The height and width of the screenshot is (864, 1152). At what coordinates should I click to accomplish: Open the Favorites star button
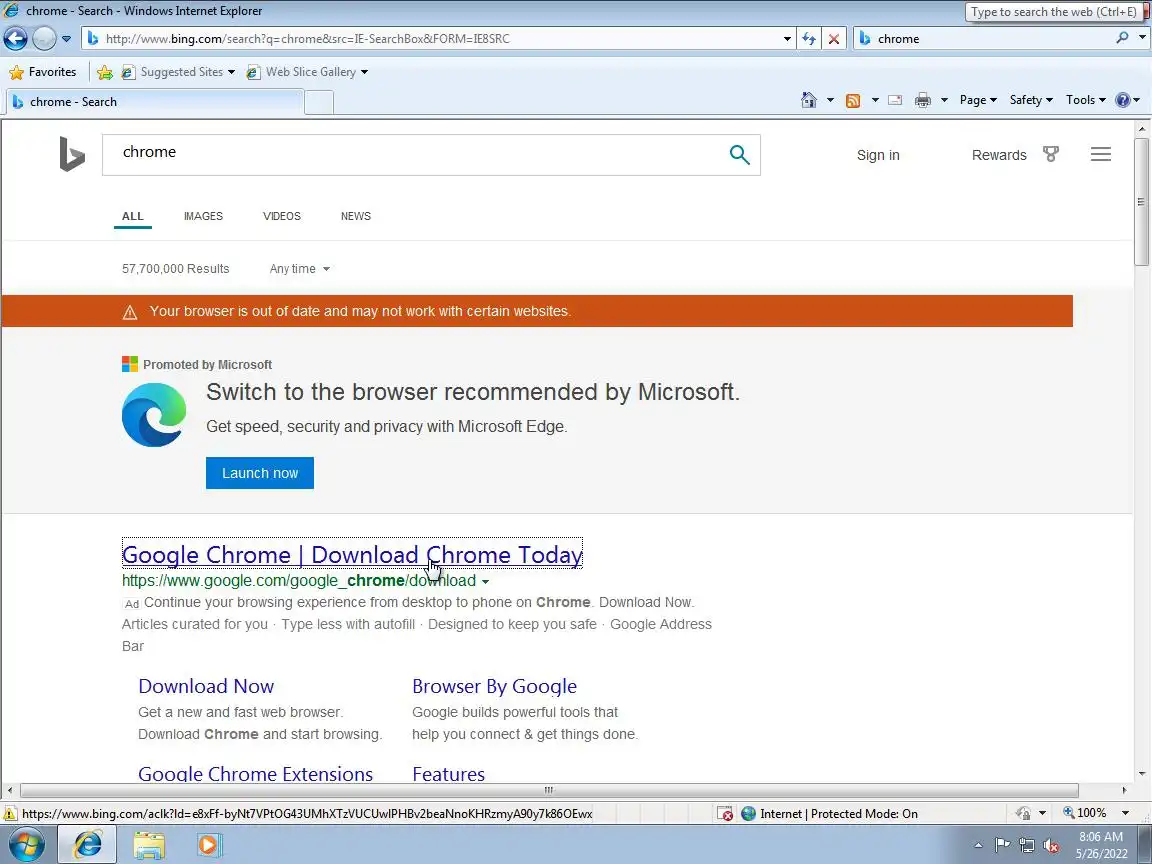[x=43, y=72]
